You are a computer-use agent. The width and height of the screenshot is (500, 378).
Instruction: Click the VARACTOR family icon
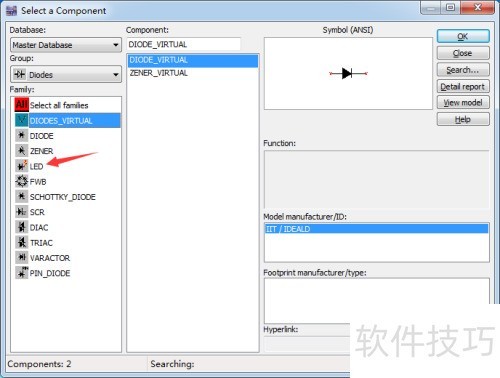click(x=22, y=257)
